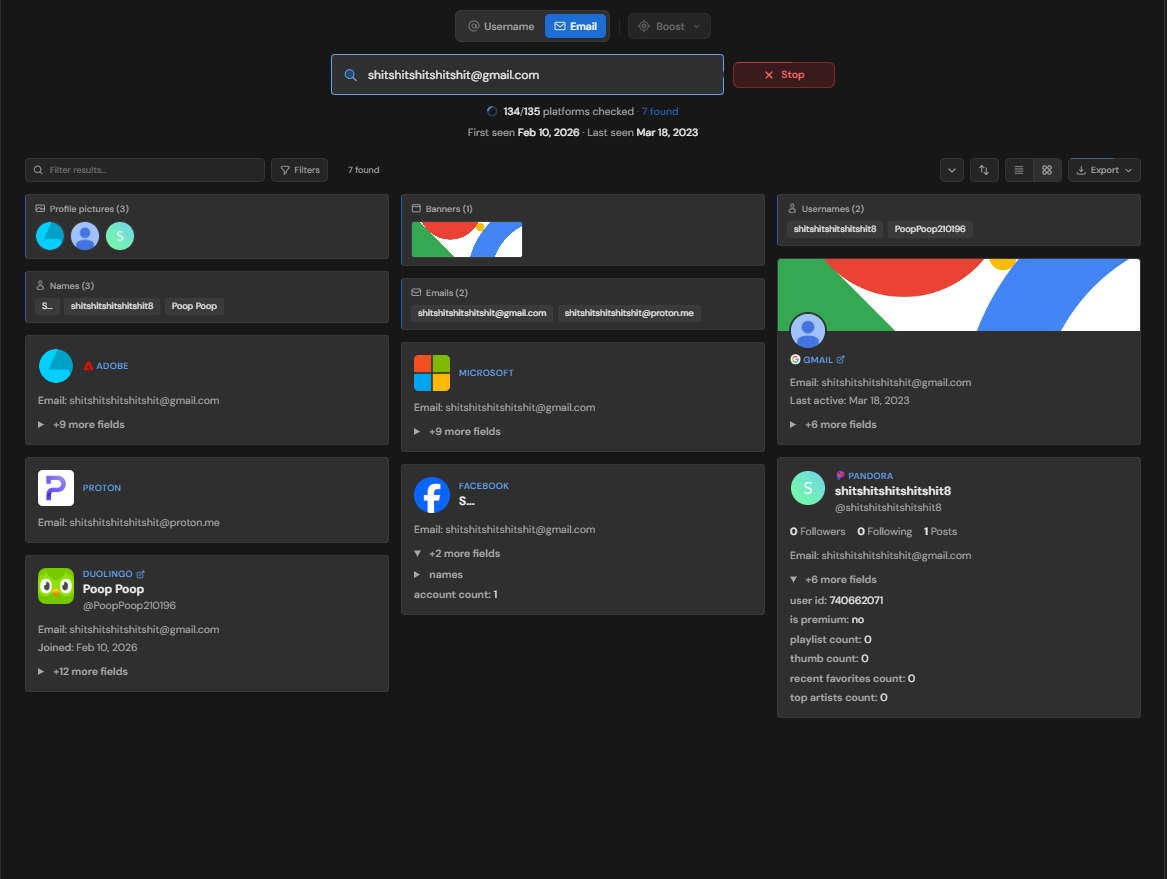Image resolution: width=1167 pixels, height=879 pixels.
Task: Click the Gmail card banner image
Action: [959, 295]
